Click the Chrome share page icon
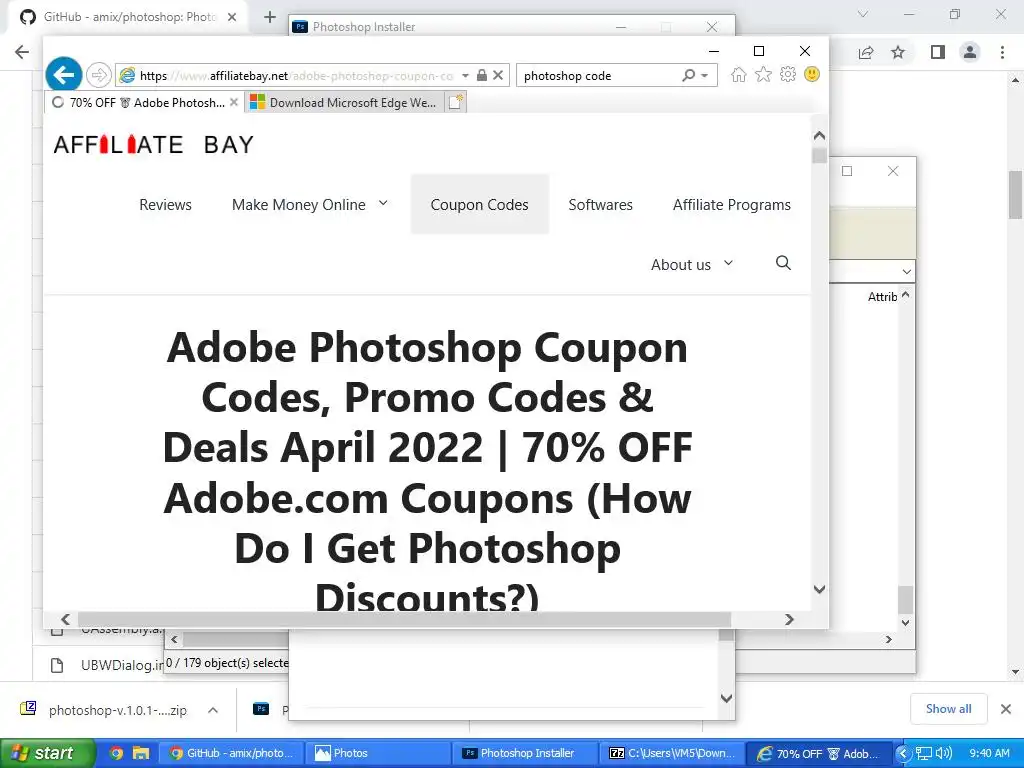This screenshot has width=1024, height=768. pyautogui.click(x=866, y=52)
